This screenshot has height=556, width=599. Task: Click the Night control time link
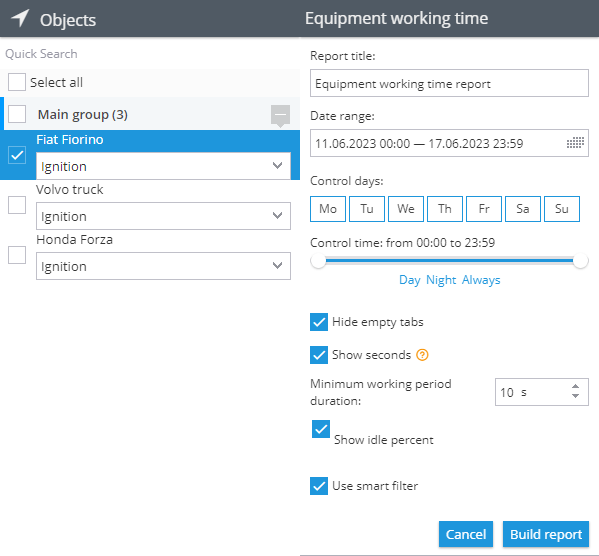(441, 280)
